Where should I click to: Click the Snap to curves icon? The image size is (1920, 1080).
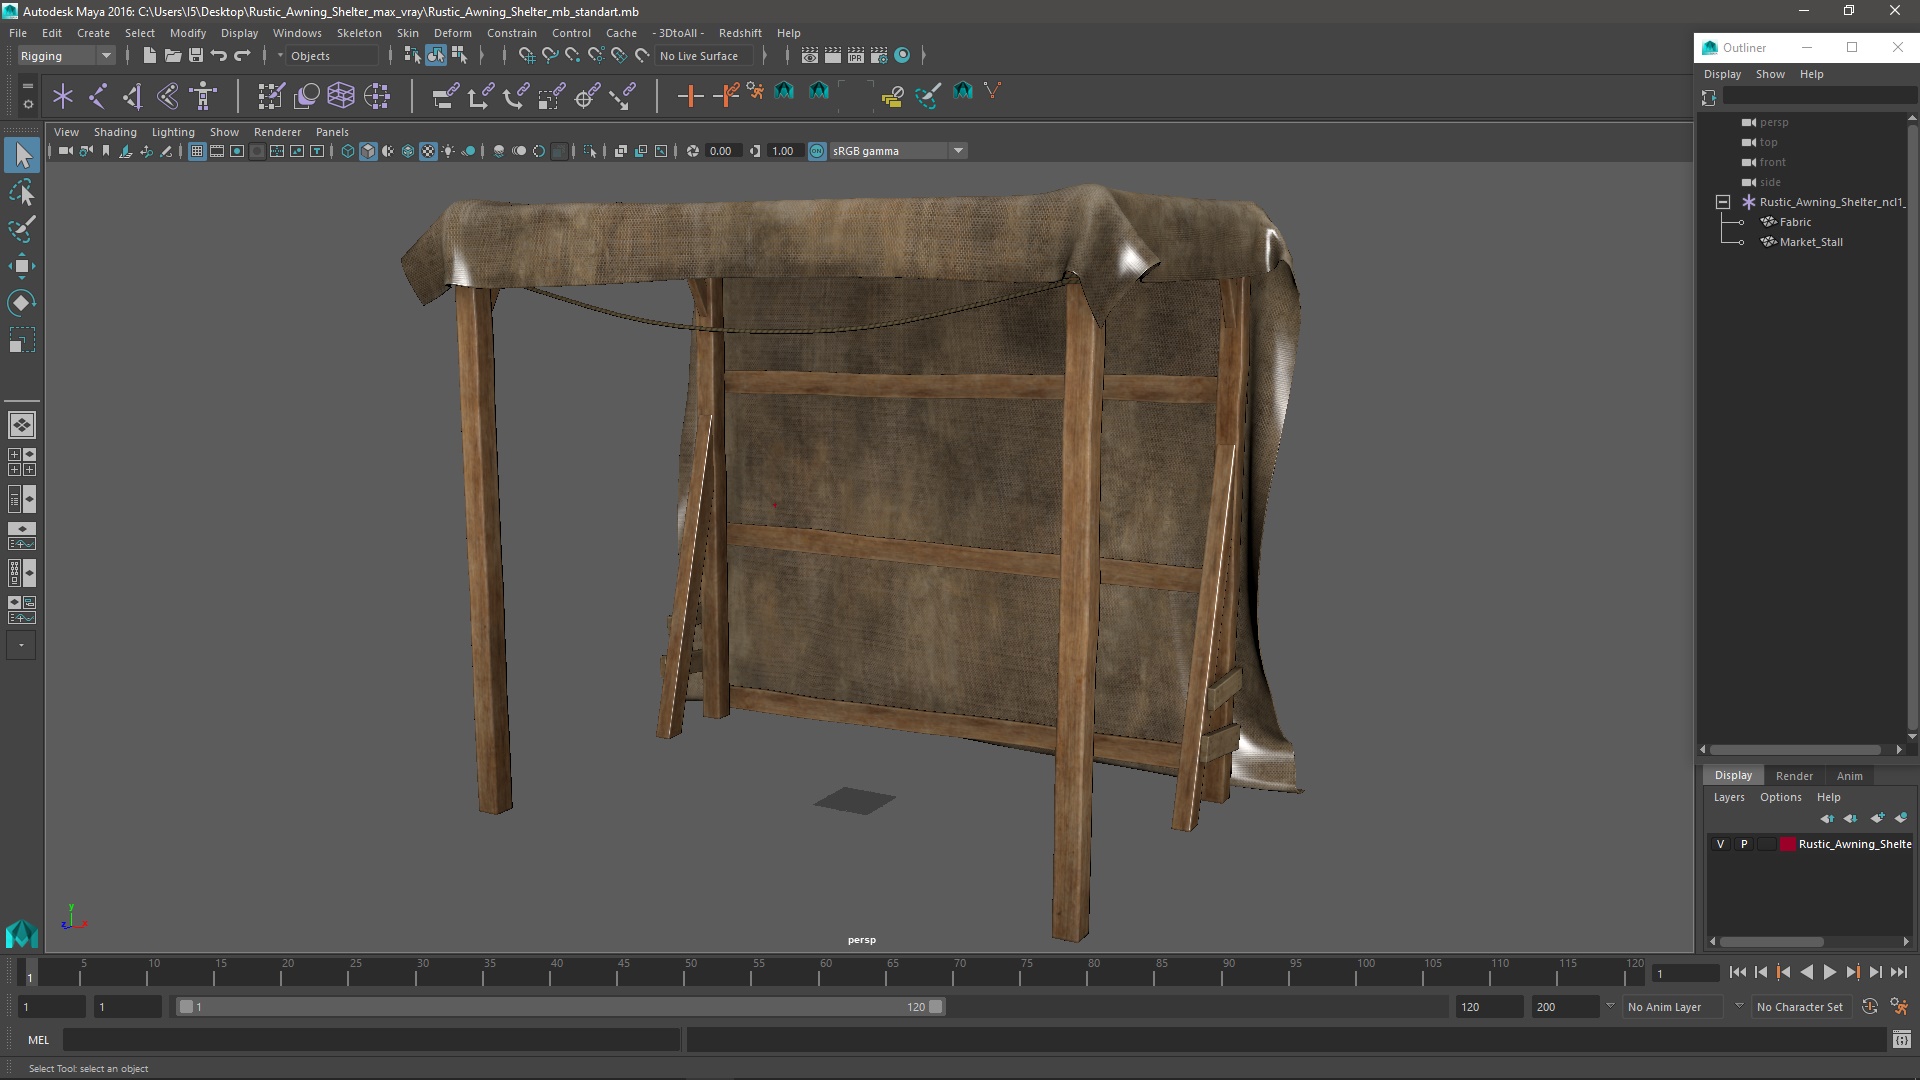tap(550, 56)
